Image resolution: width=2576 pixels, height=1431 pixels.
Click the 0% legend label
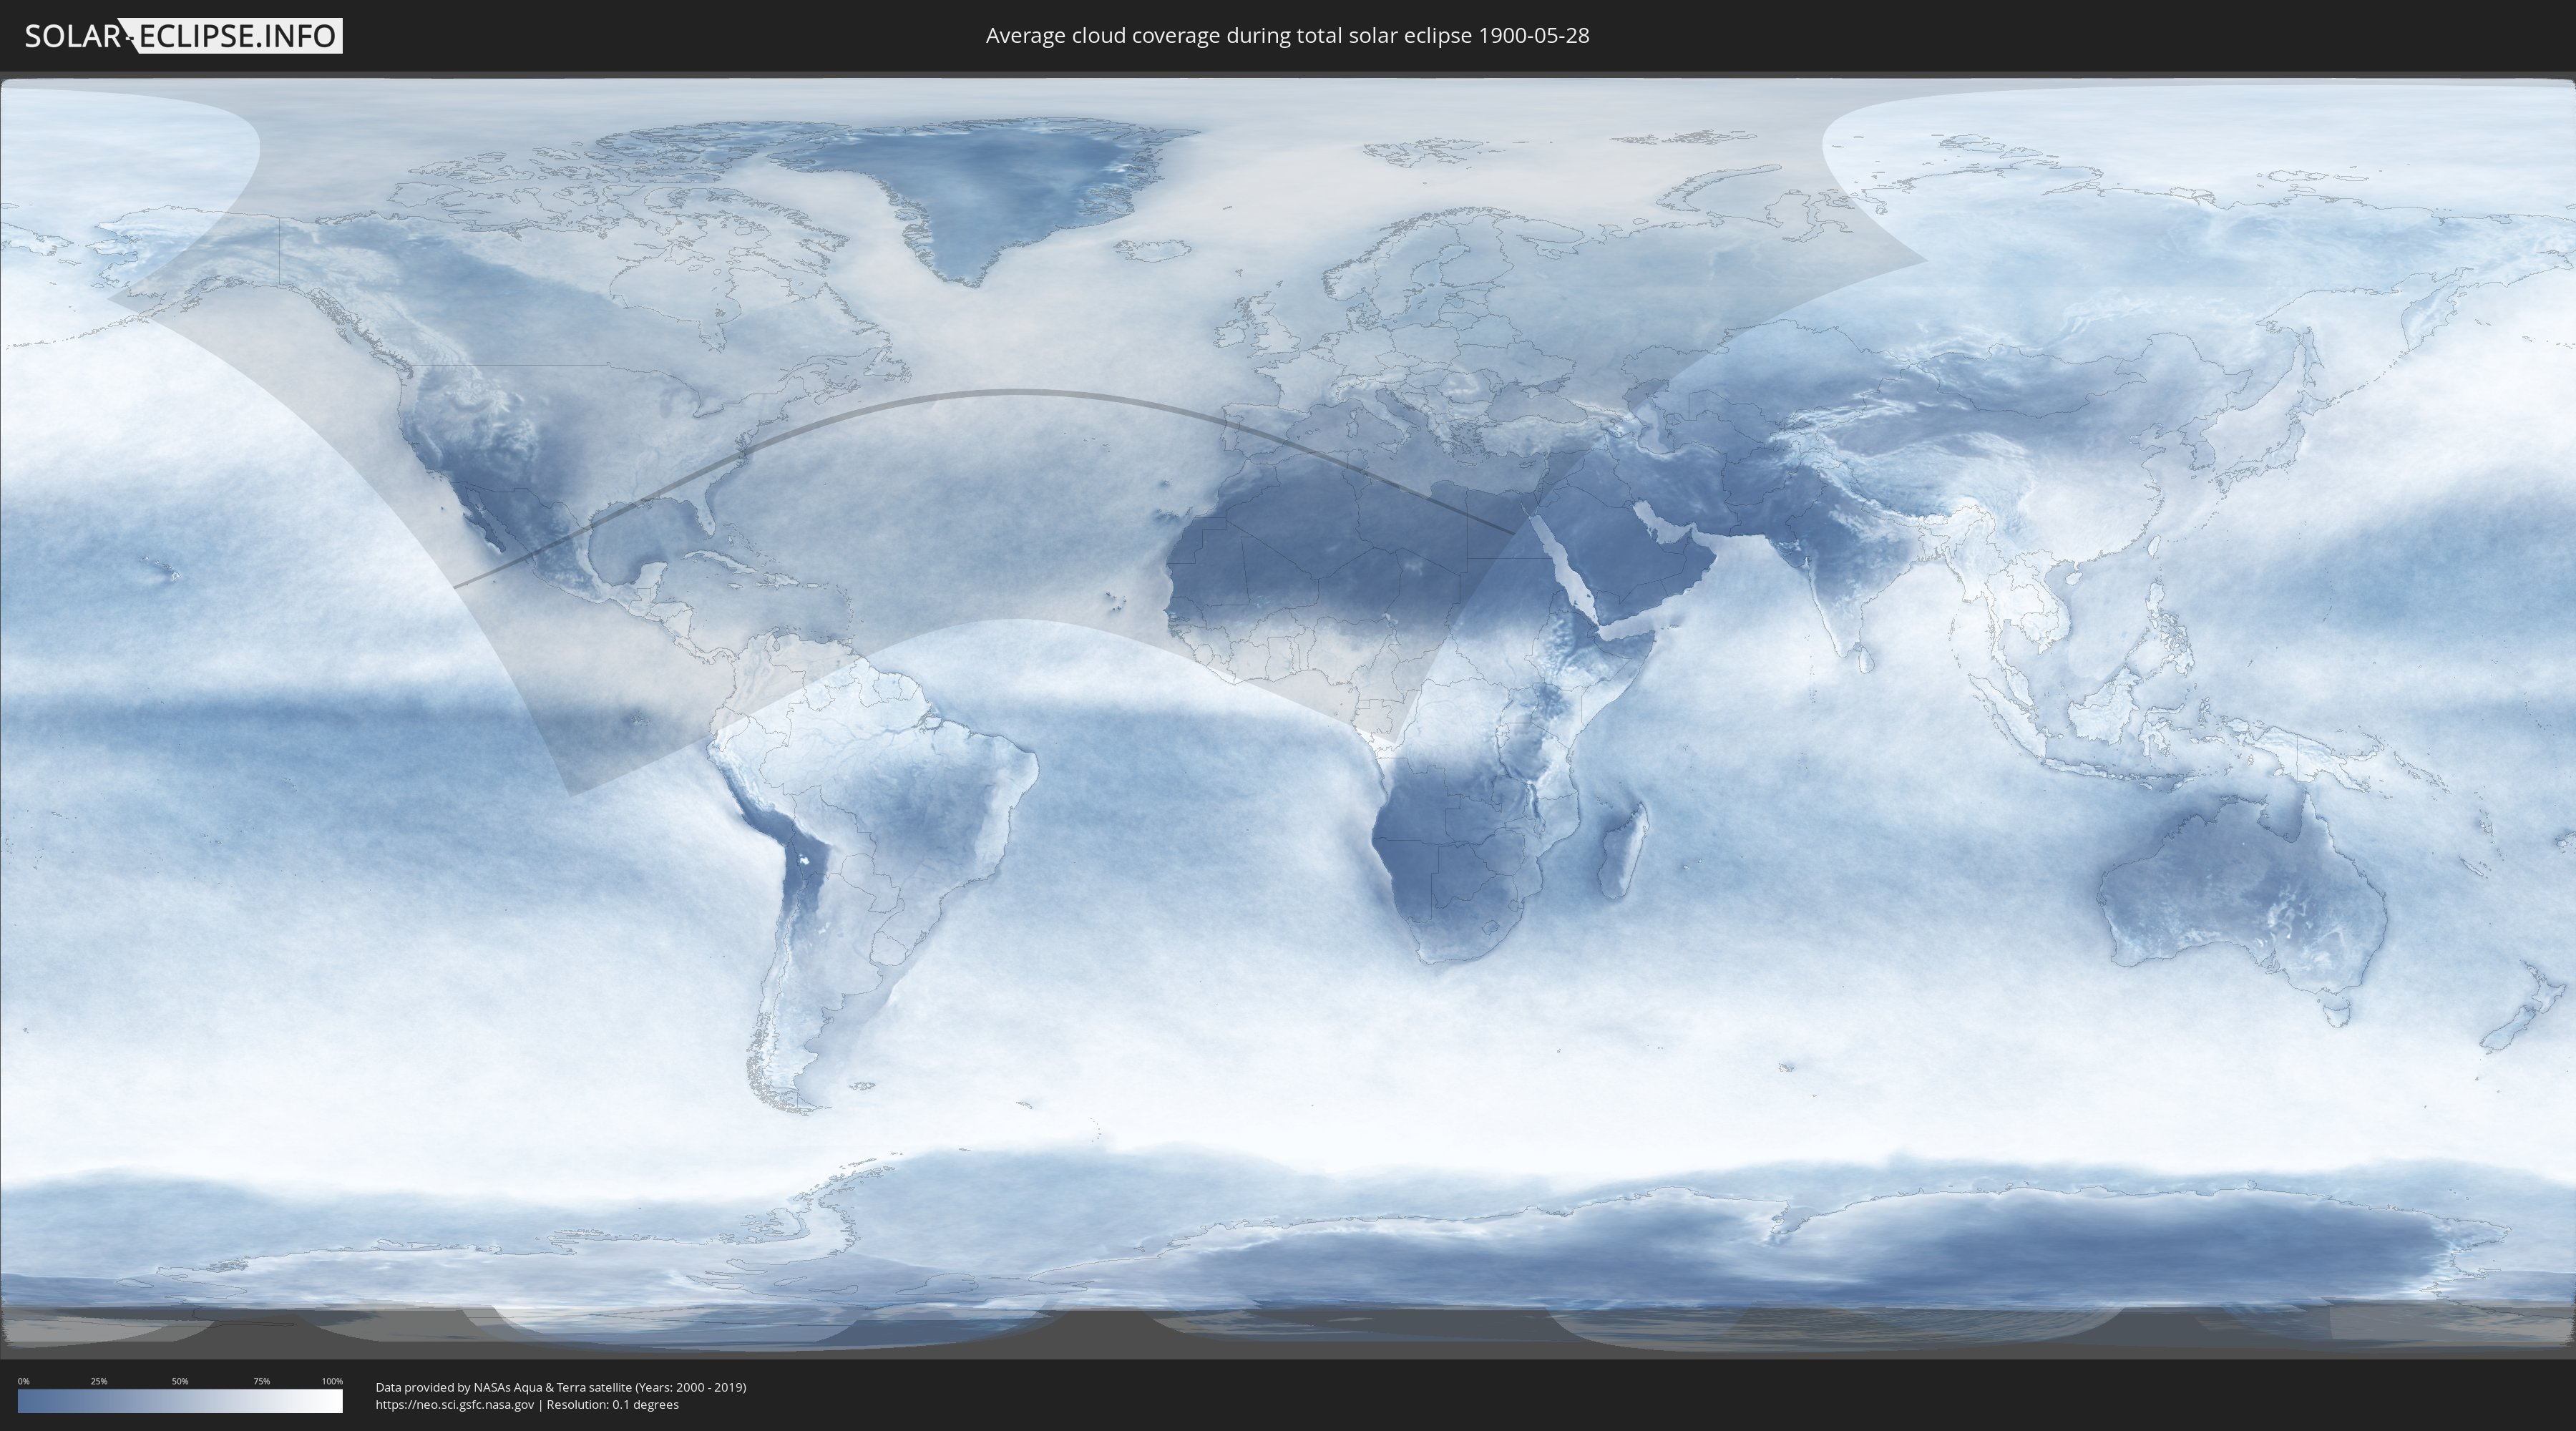click(23, 1381)
